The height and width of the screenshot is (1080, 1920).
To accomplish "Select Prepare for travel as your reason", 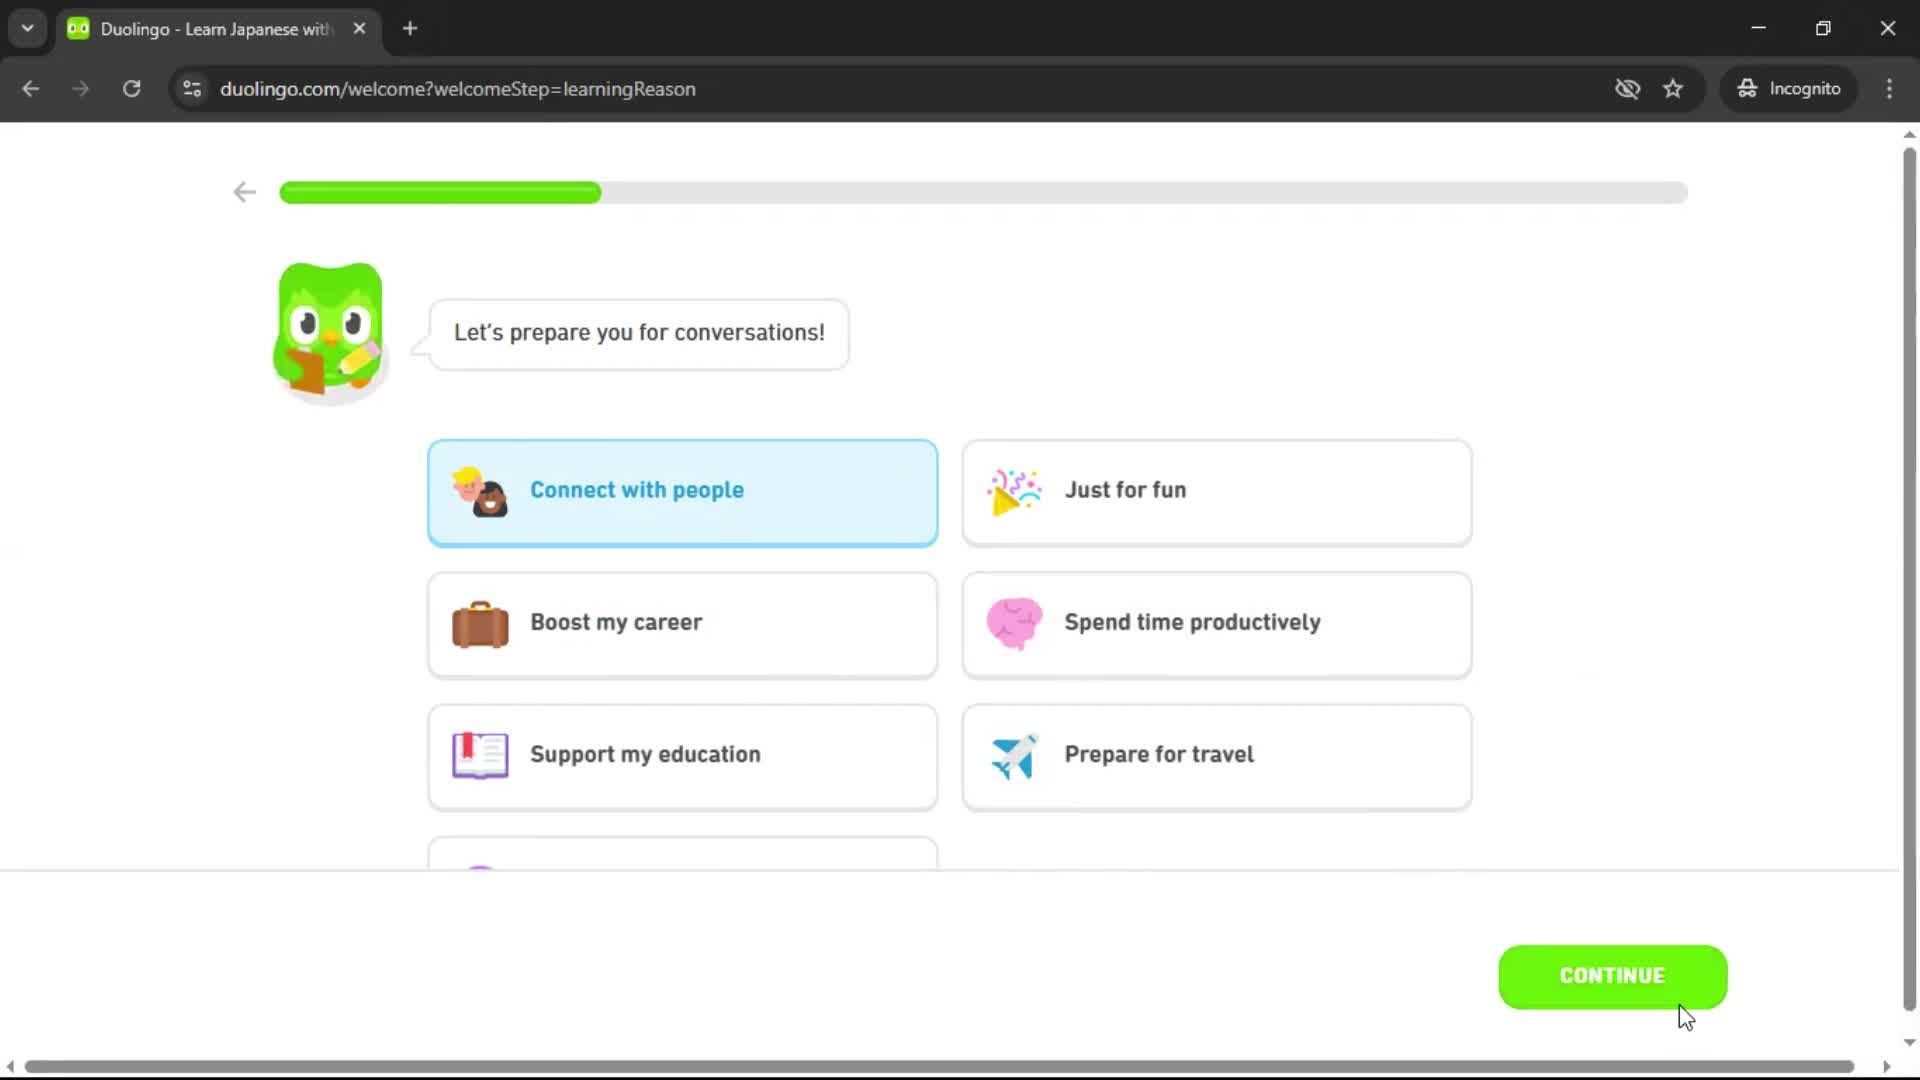I will (x=1216, y=756).
